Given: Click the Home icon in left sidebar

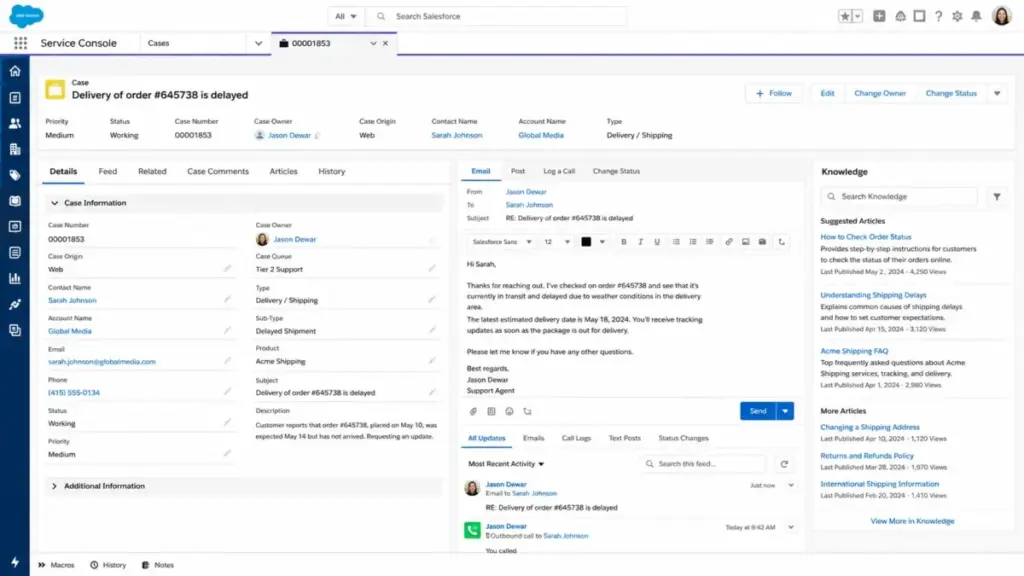Looking at the screenshot, I should (15, 71).
